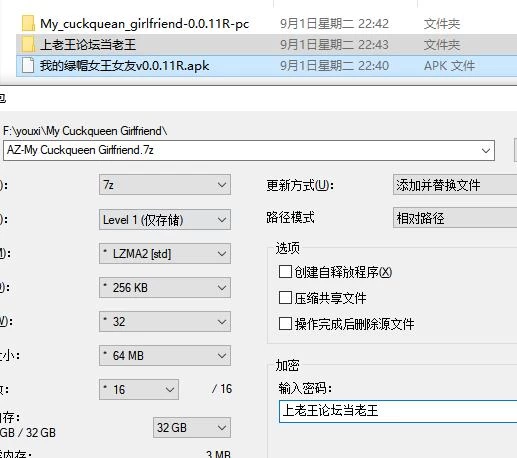
Task: Click the APK 文件 type cell
Action: 449,66
